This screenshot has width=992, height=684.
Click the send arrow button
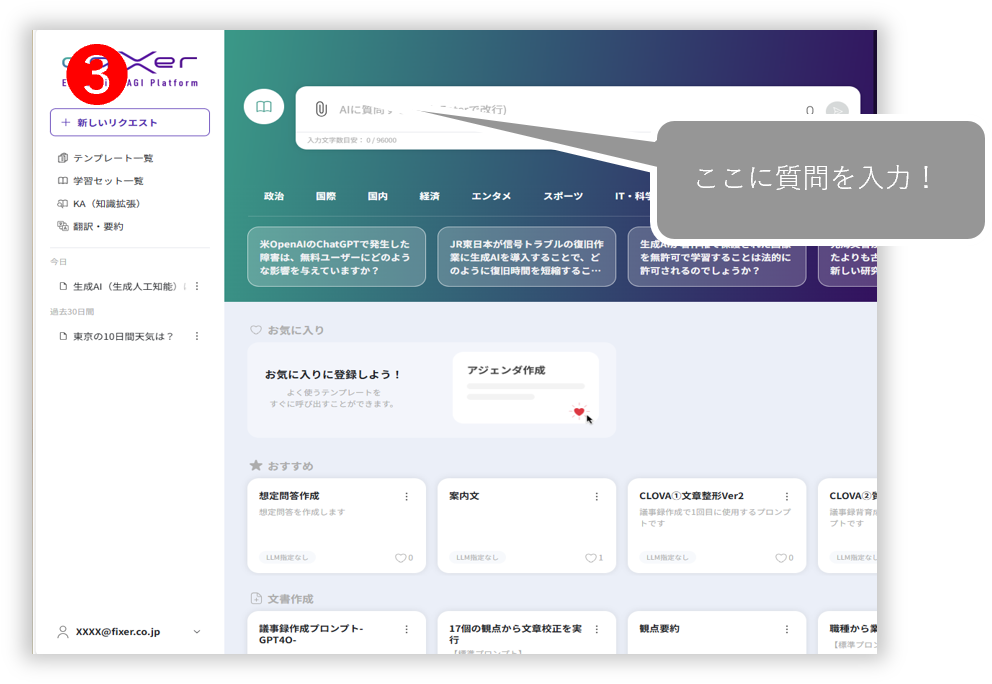tap(838, 110)
